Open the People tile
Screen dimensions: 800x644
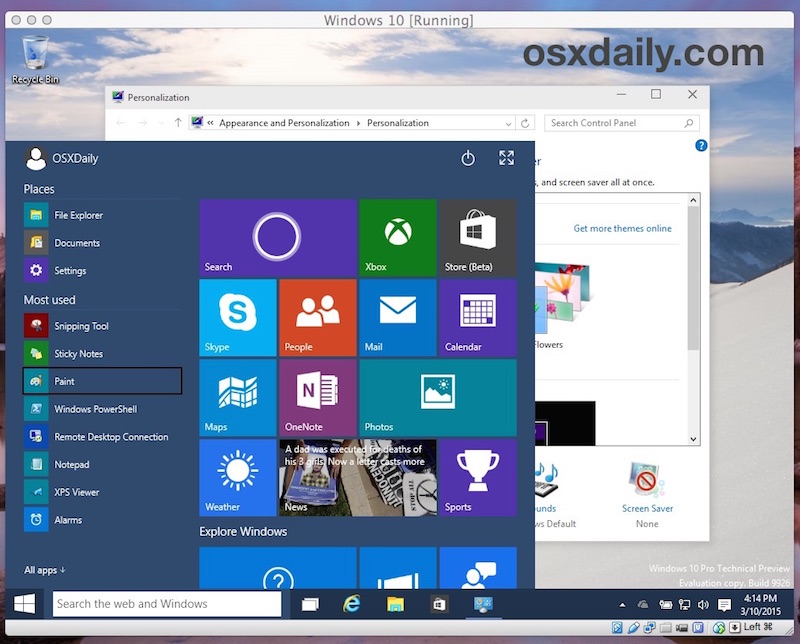(x=318, y=317)
